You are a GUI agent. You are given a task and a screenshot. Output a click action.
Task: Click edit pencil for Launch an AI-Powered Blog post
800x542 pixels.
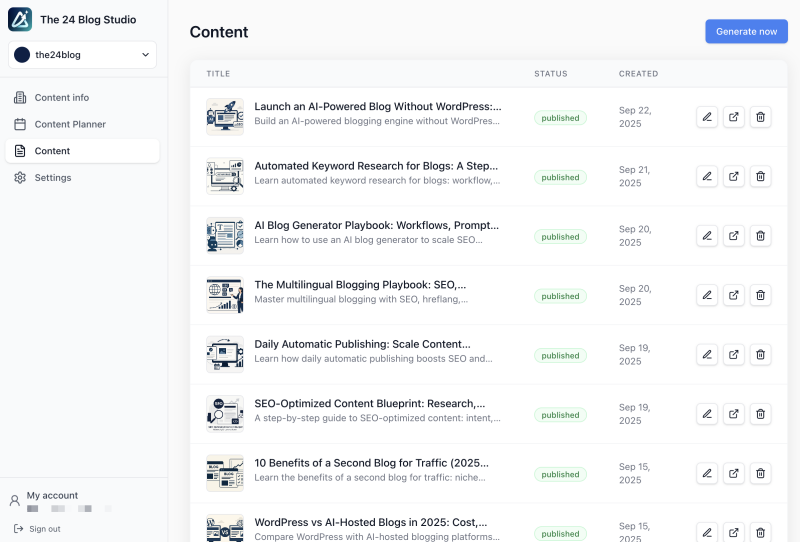707,117
